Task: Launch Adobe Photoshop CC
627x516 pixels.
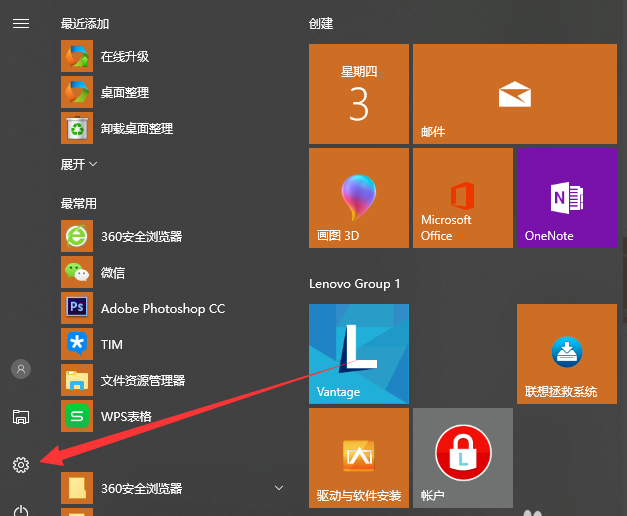Action: click(162, 309)
